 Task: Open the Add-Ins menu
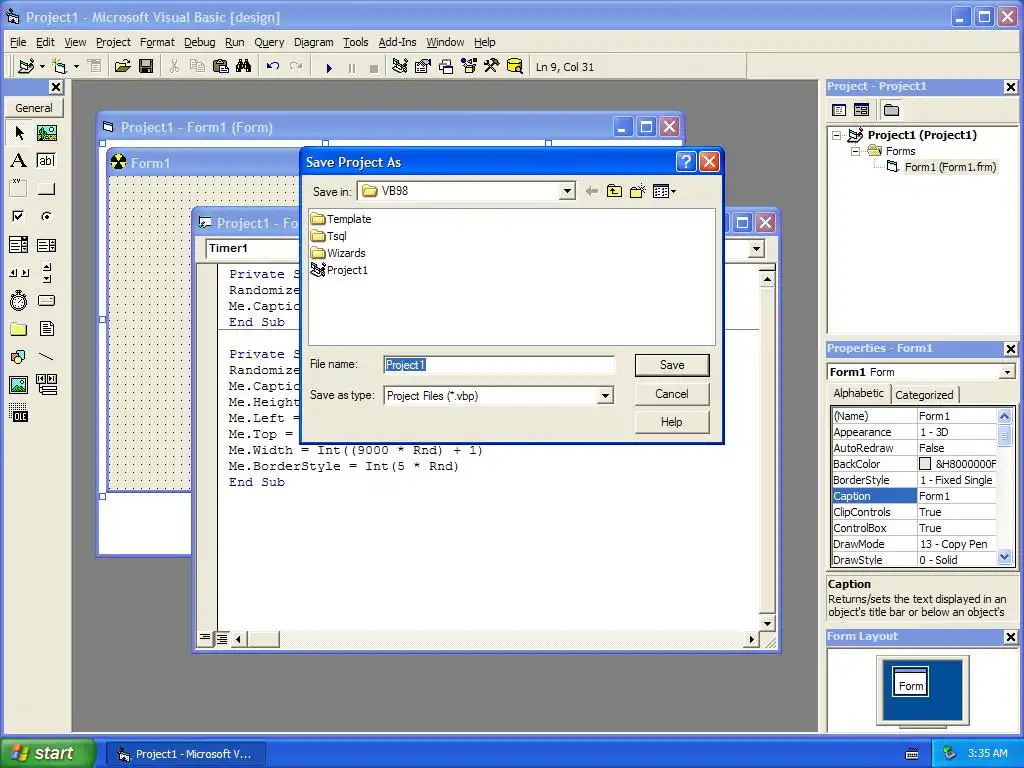[397, 42]
